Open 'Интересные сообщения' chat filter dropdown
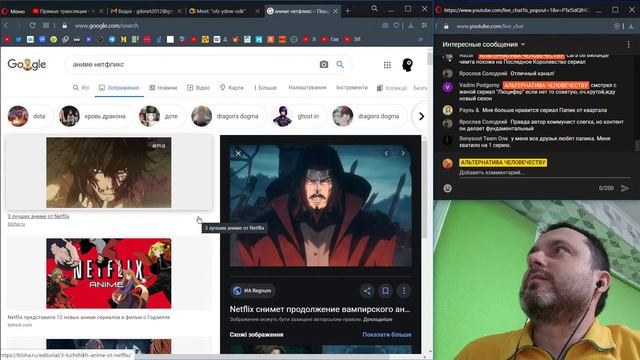 point(484,44)
